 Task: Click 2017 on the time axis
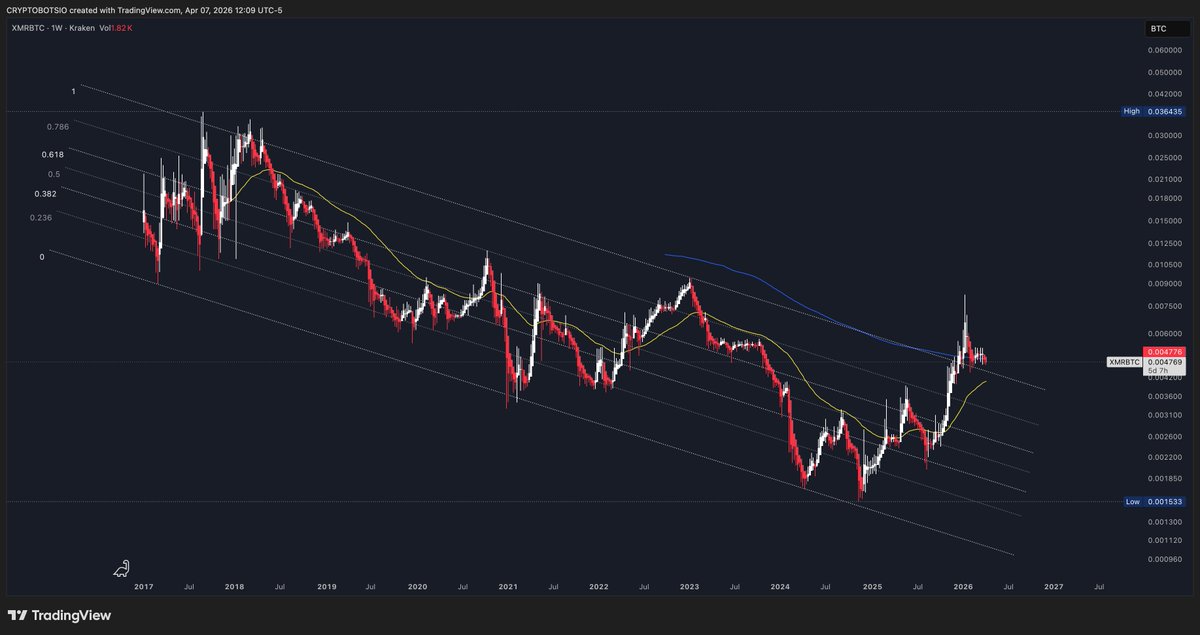(143, 588)
